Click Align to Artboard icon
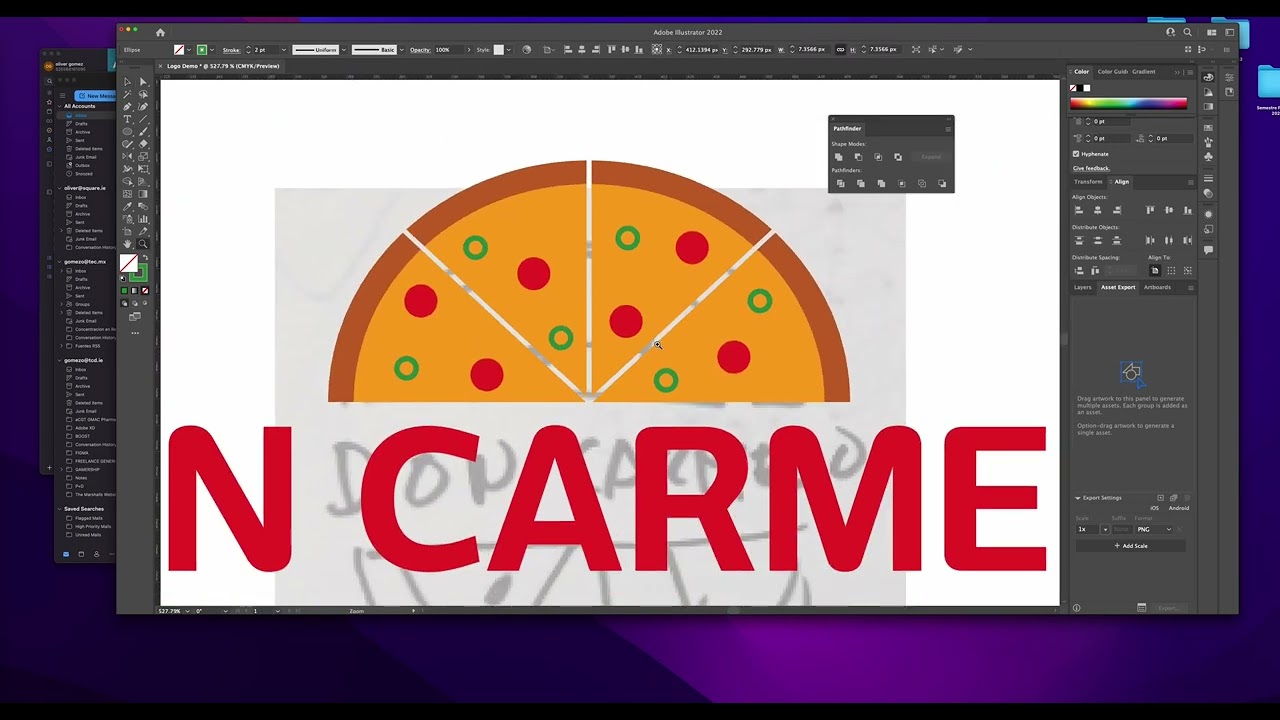This screenshot has height=720, width=1280. [x=1155, y=270]
